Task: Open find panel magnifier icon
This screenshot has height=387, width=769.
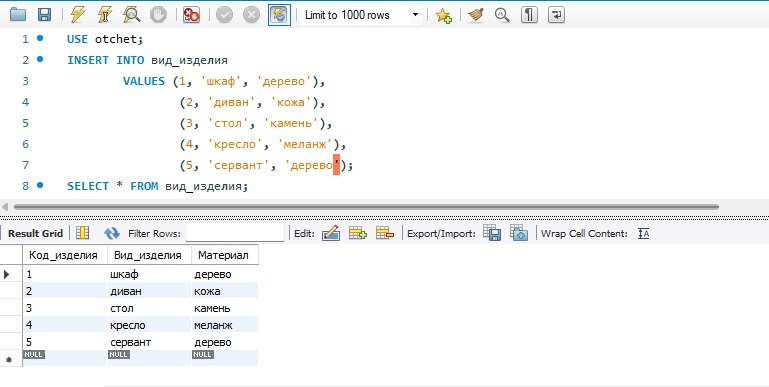Action: [x=502, y=15]
